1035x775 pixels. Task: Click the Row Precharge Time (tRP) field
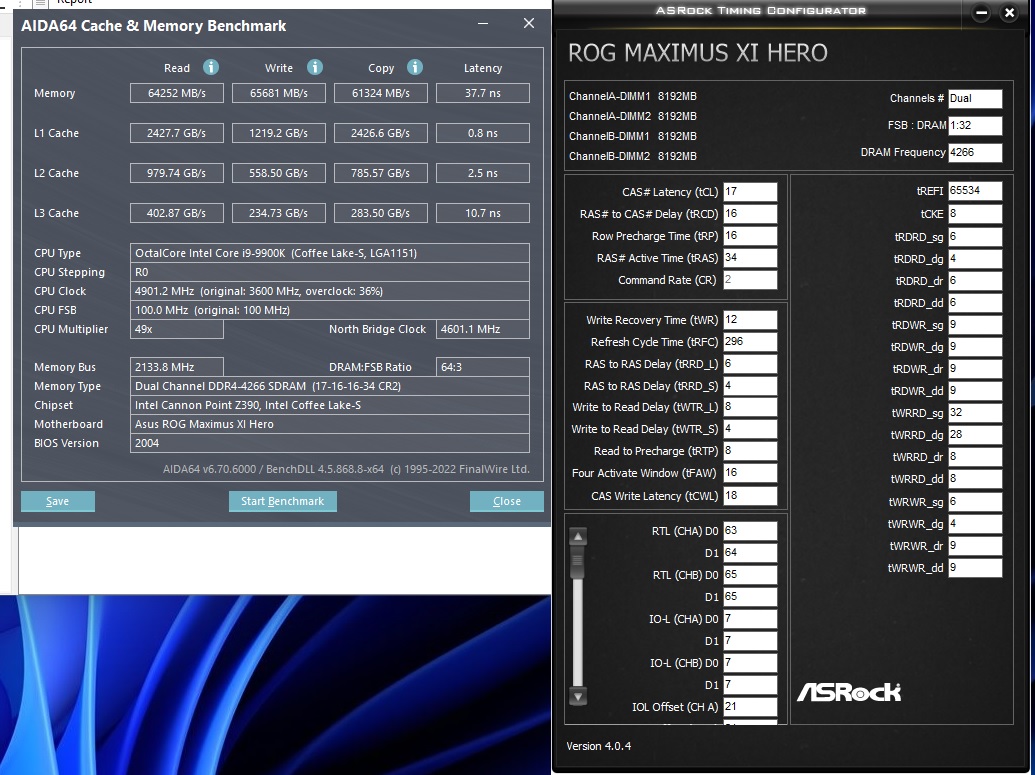click(x=750, y=236)
